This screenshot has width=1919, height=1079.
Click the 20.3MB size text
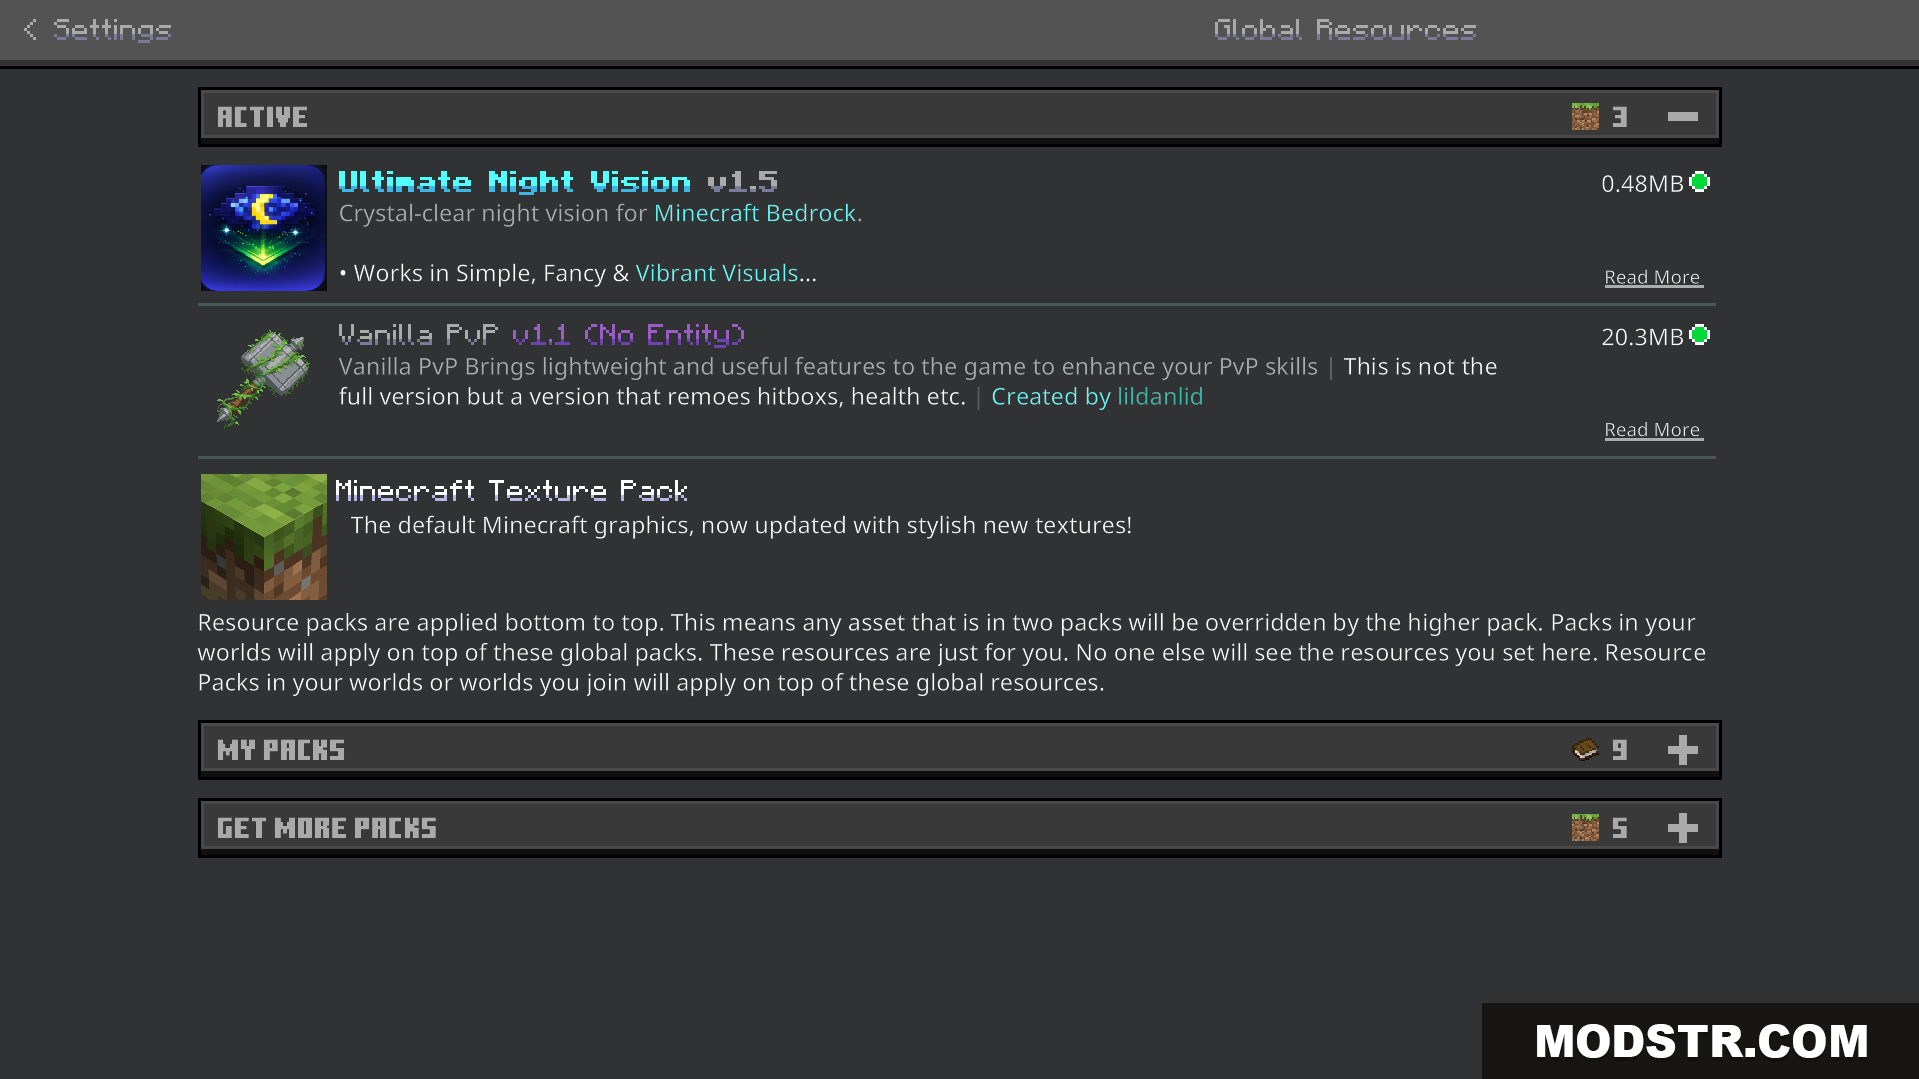(x=1642, y=337)
